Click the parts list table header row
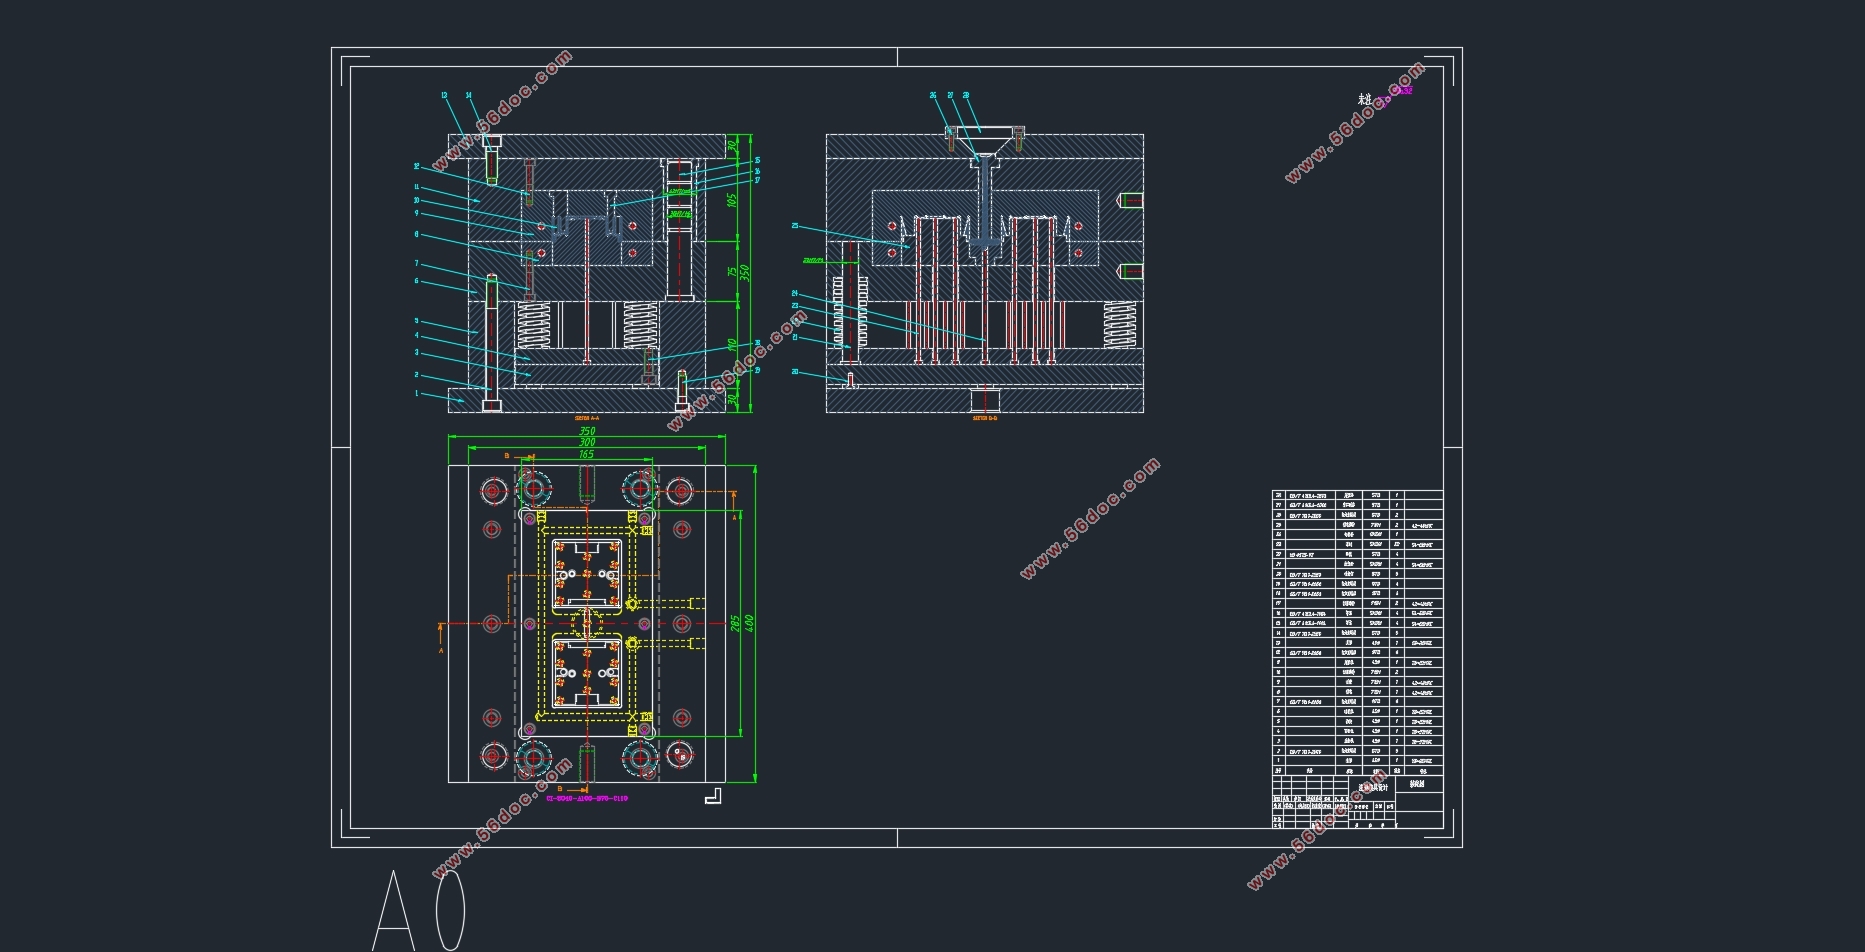Viewport: 1865px width, 952px height. (1357, 771)
